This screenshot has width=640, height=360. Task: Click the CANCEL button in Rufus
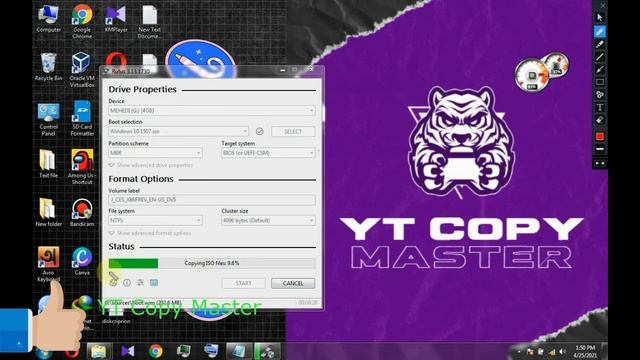(x=293, y=283)
